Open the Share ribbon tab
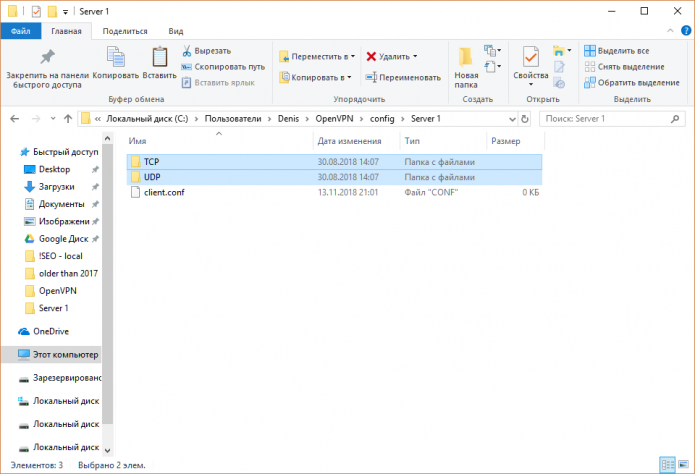The width and height of the screenshot is (695, 474). [x=126, y=31]
